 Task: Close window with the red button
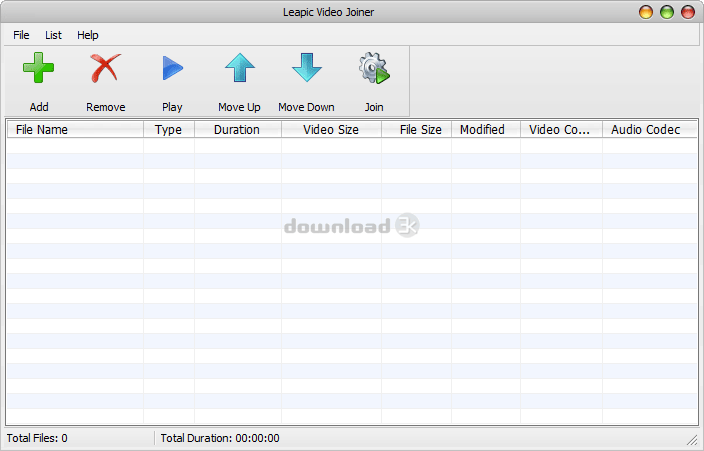[x=688, y=12]
